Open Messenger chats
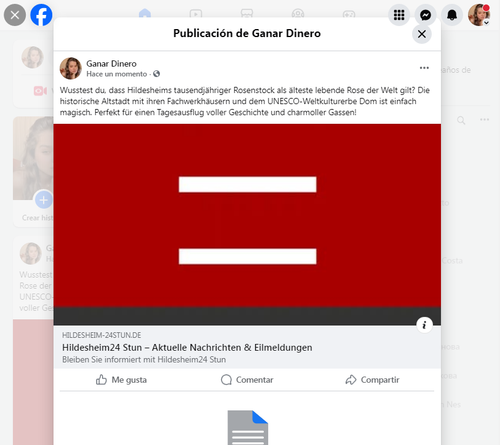Viewport: 500px width, 445px height. pos(425,15)
